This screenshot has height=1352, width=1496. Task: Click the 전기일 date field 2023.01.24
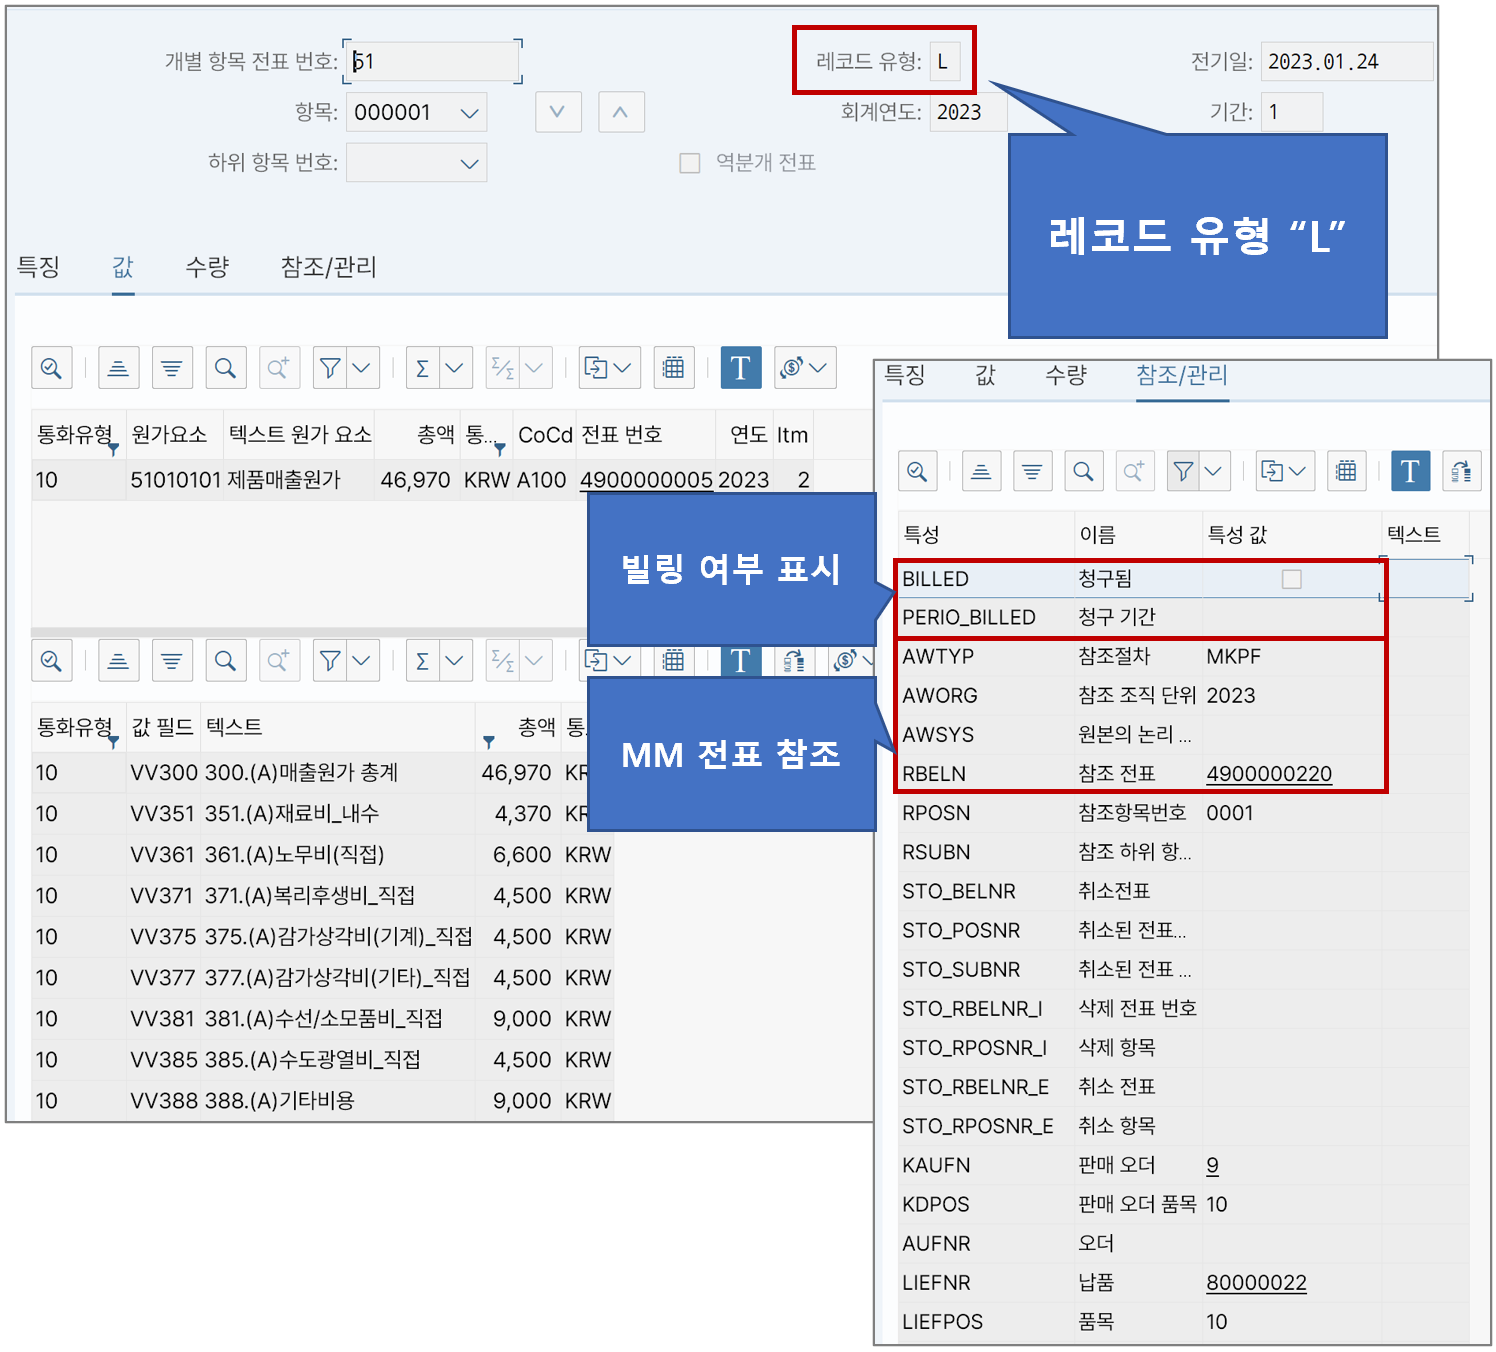(1347, 62)
